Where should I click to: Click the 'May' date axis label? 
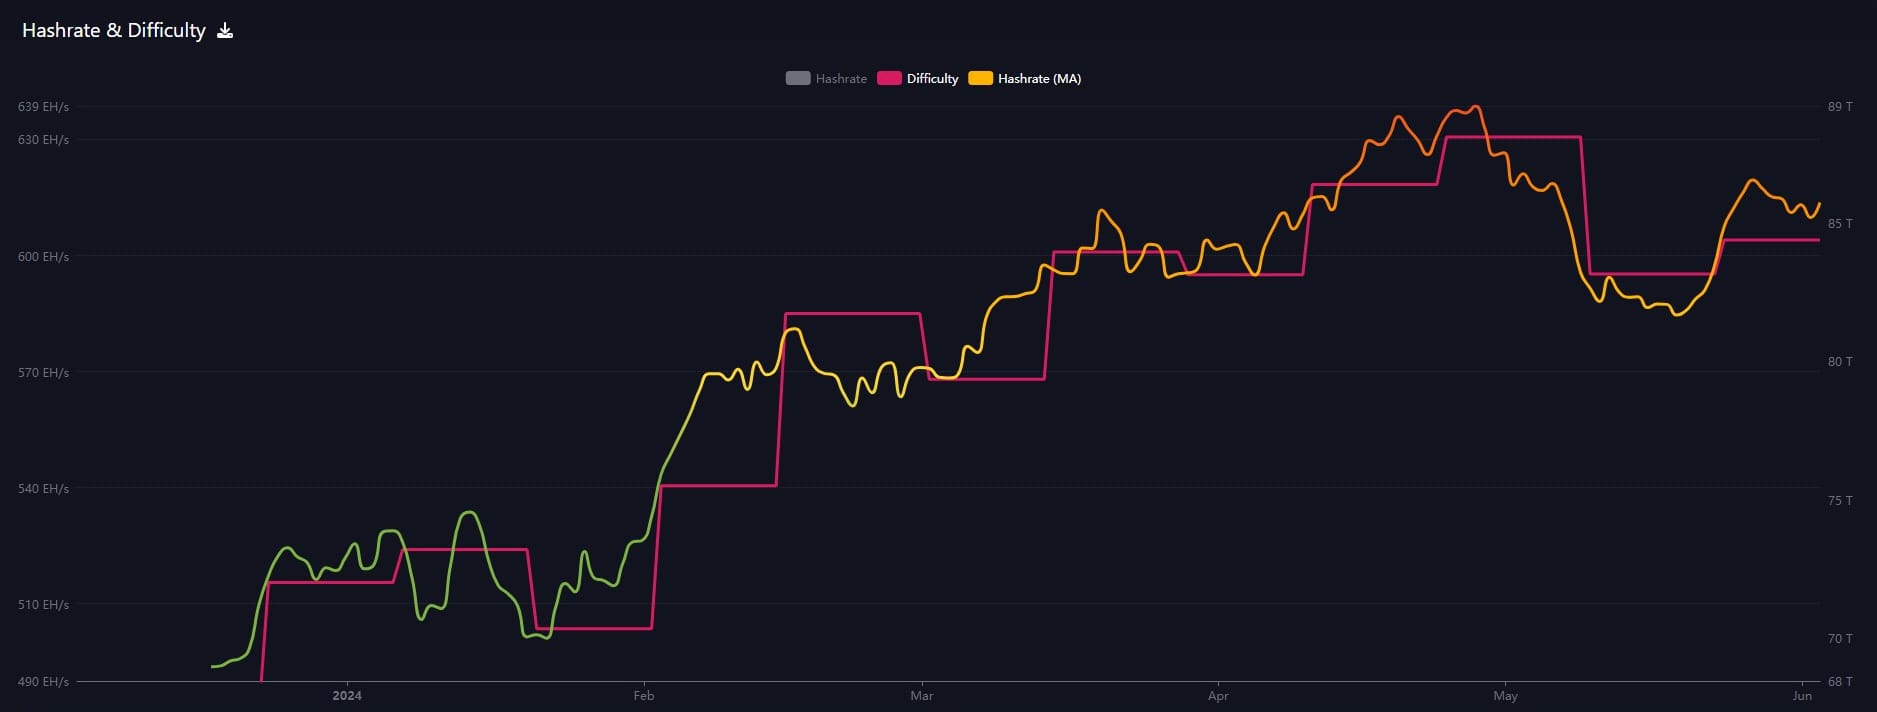(1505, 696)
